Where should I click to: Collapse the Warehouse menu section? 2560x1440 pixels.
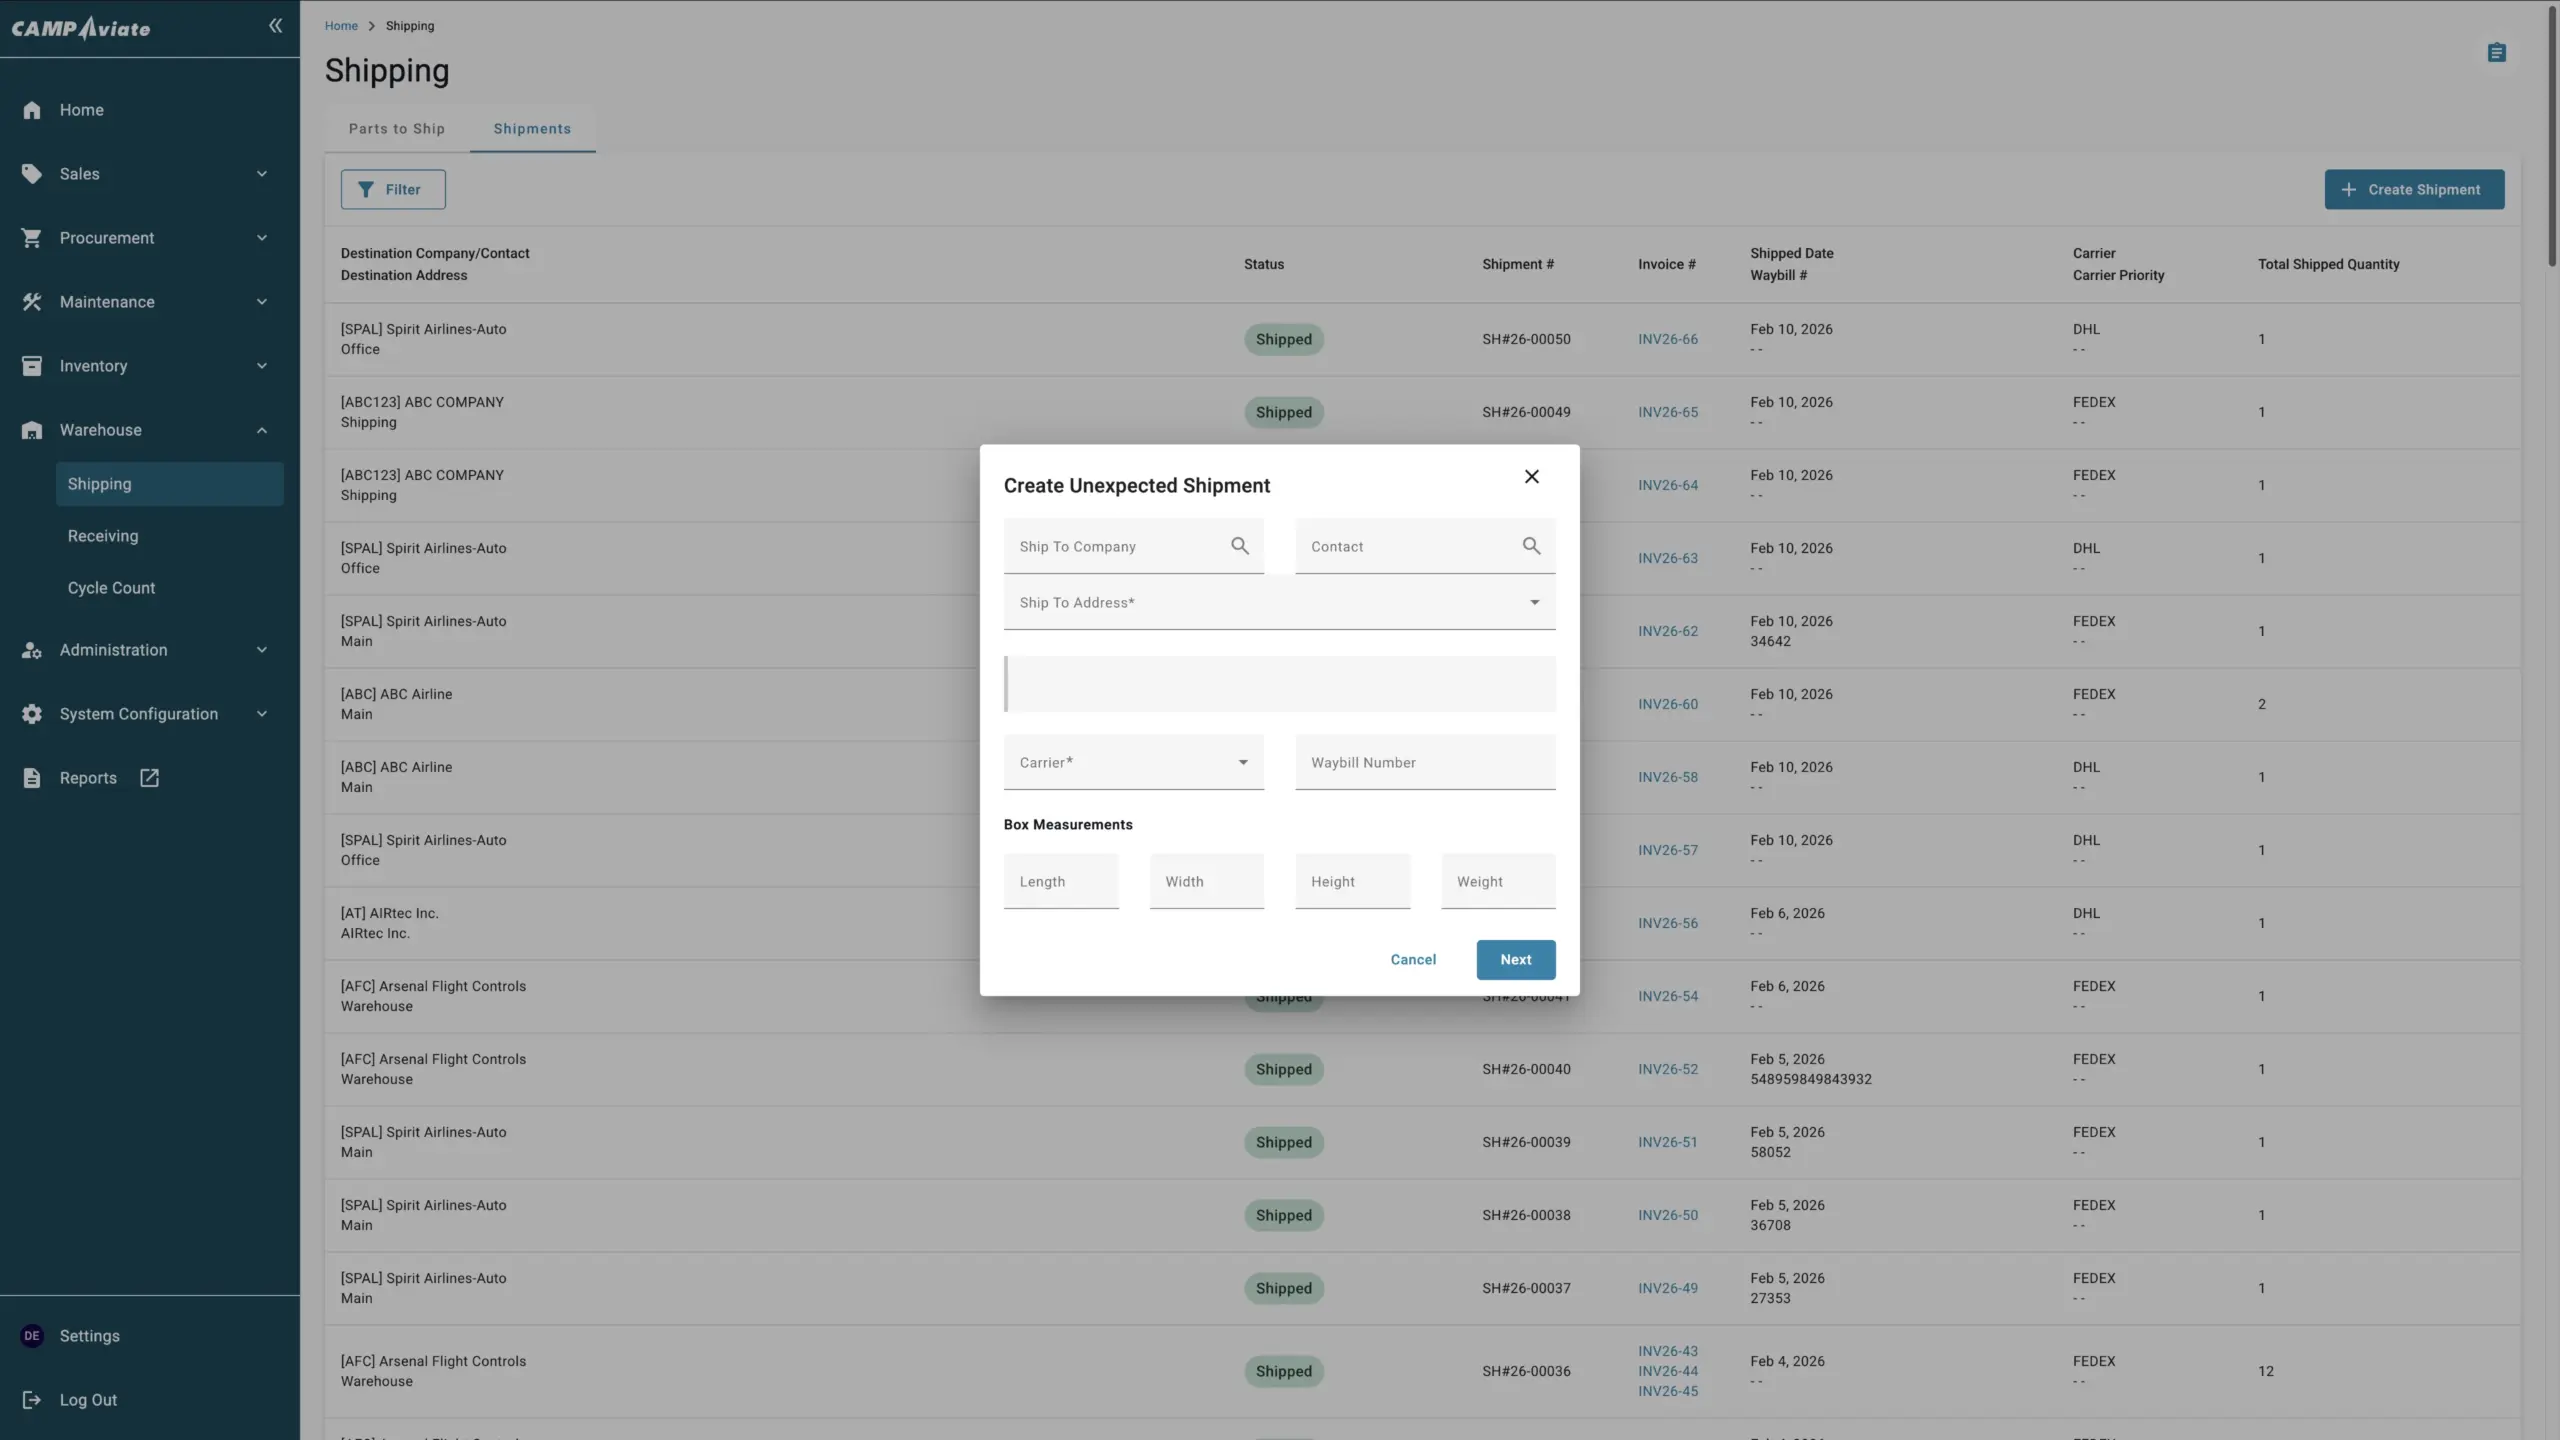click(x=262, y=430)
